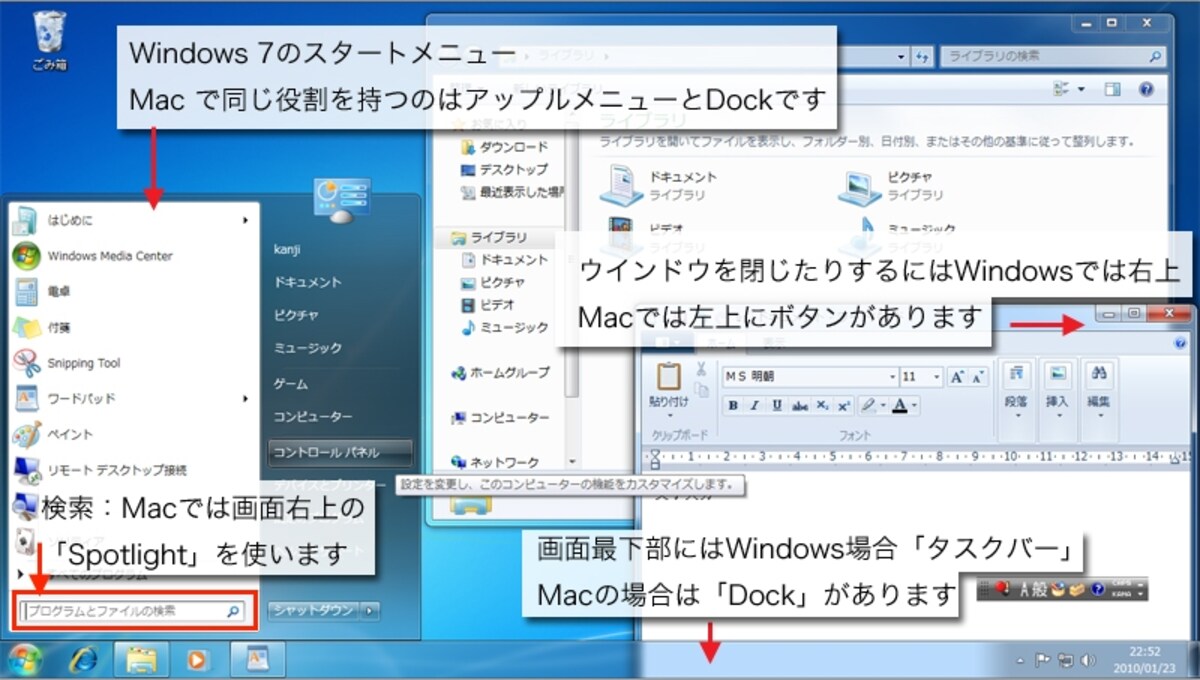Toggle italic formatting in WordPad

click(x=755, y=405)
